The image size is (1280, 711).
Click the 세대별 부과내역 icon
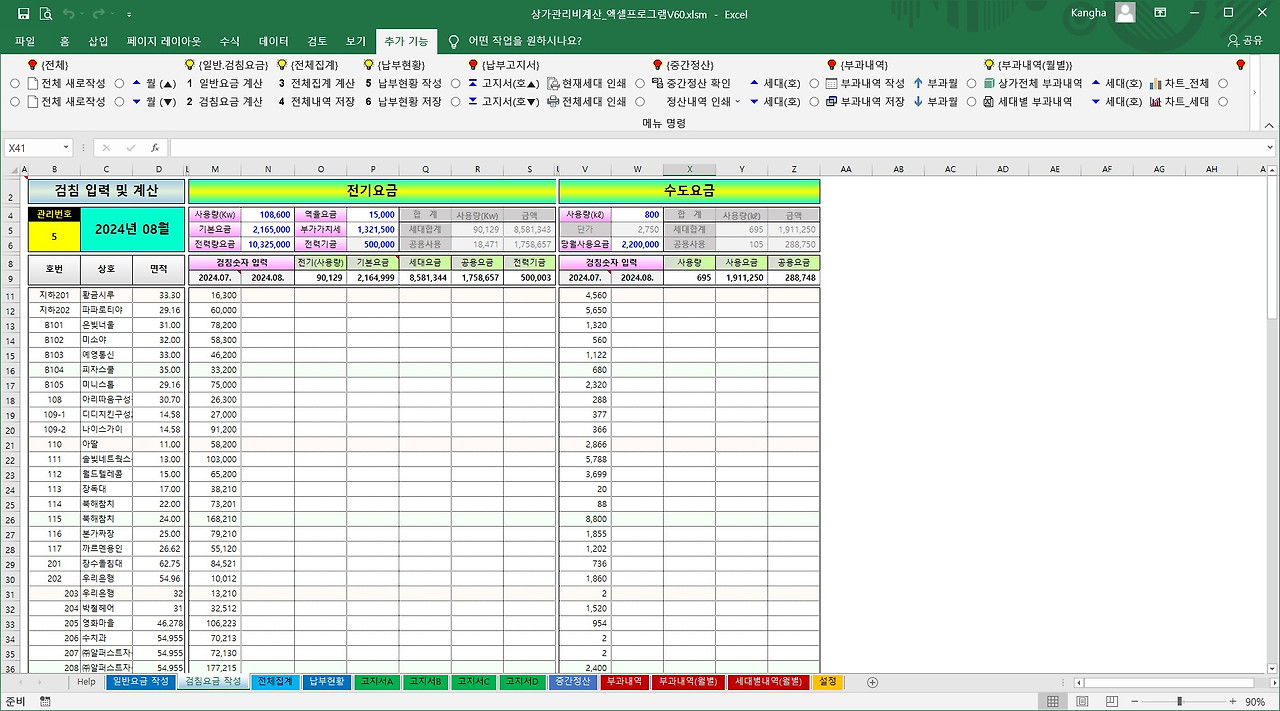click(989, 101)
